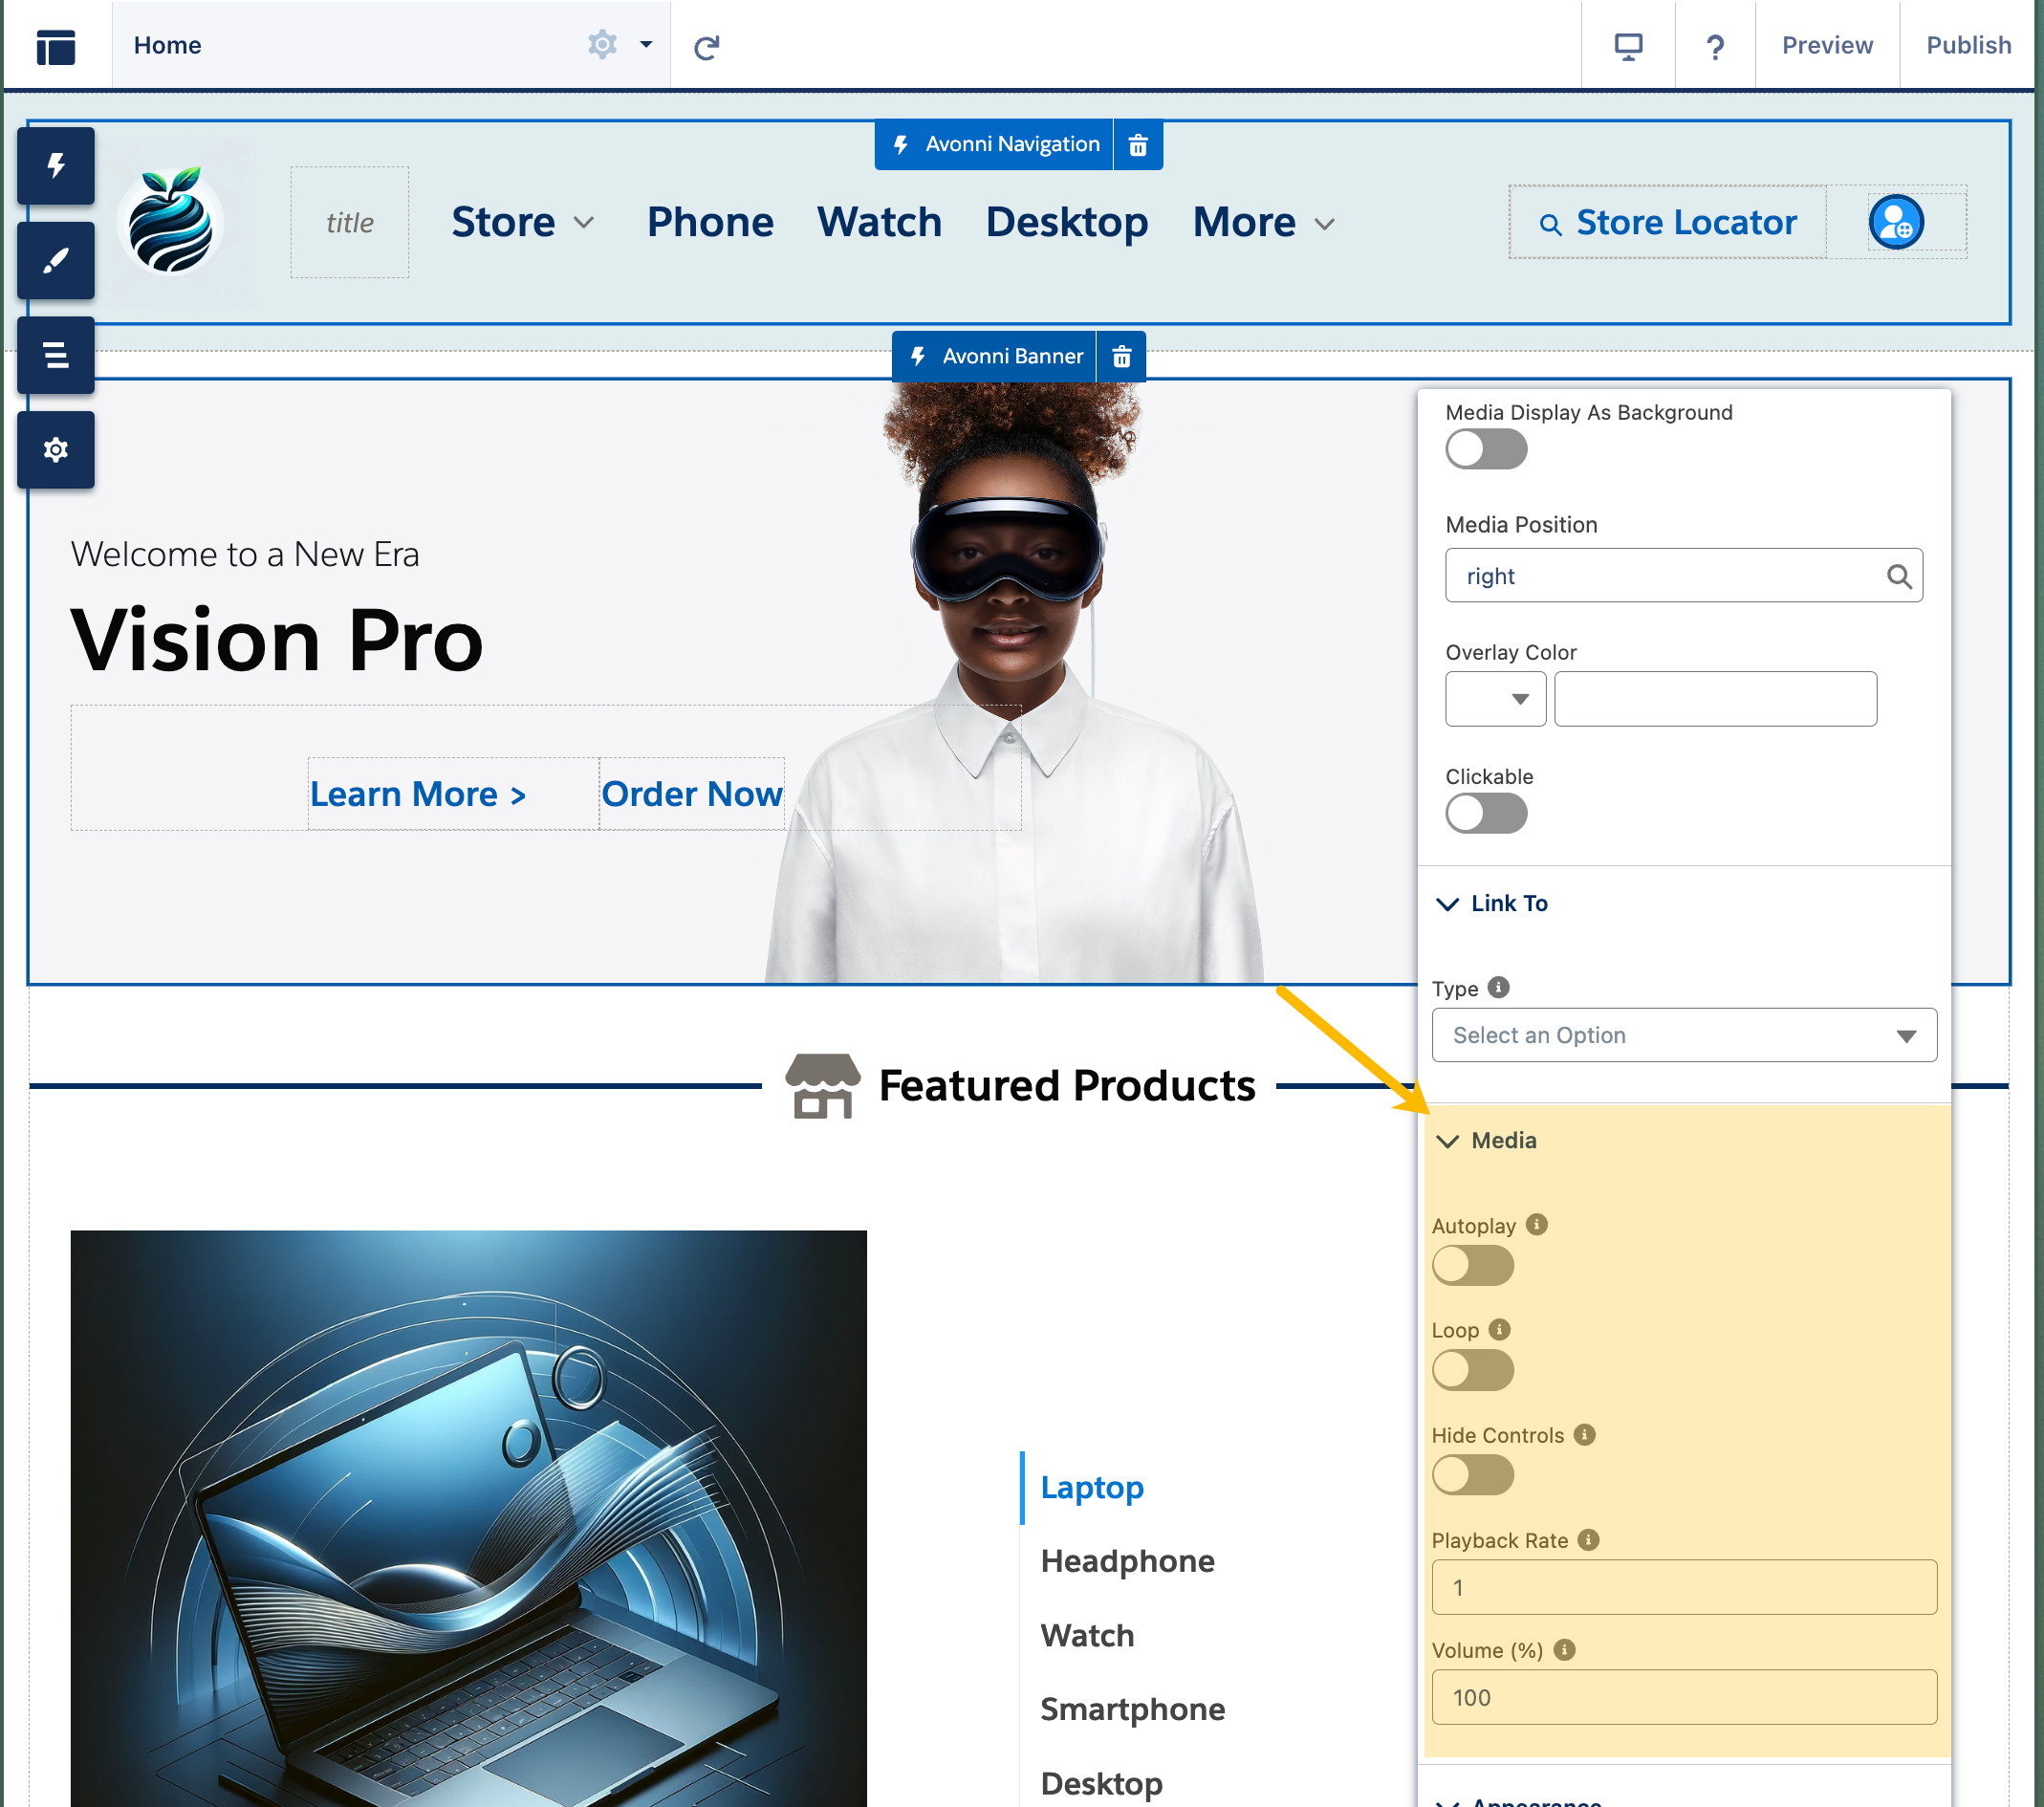Open the help question mark menu

tap(1714, 47)
